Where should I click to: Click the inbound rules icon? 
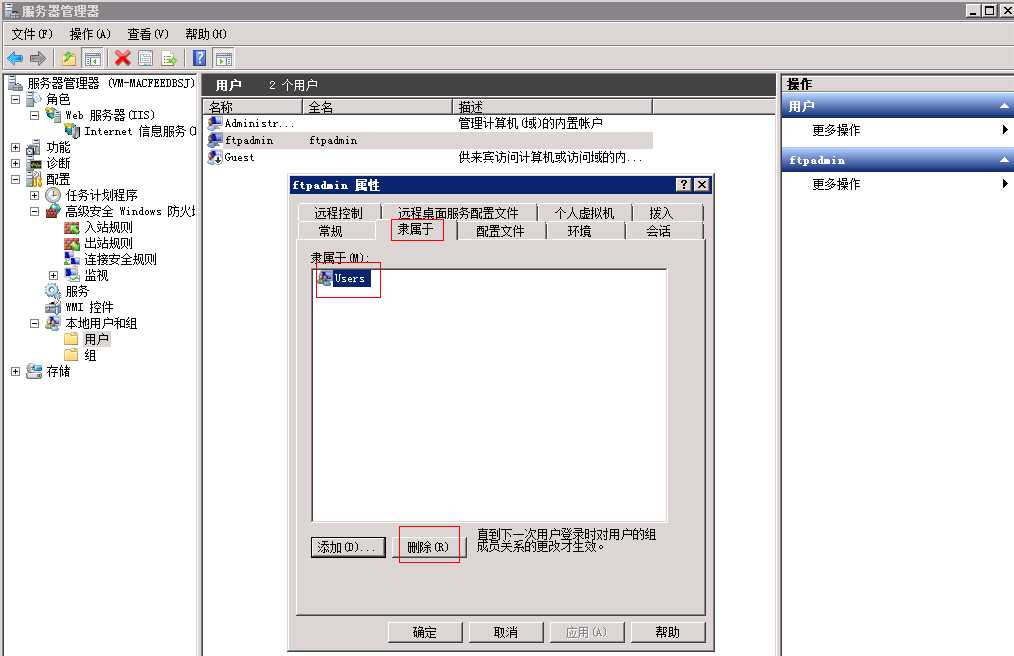point(72,228)
